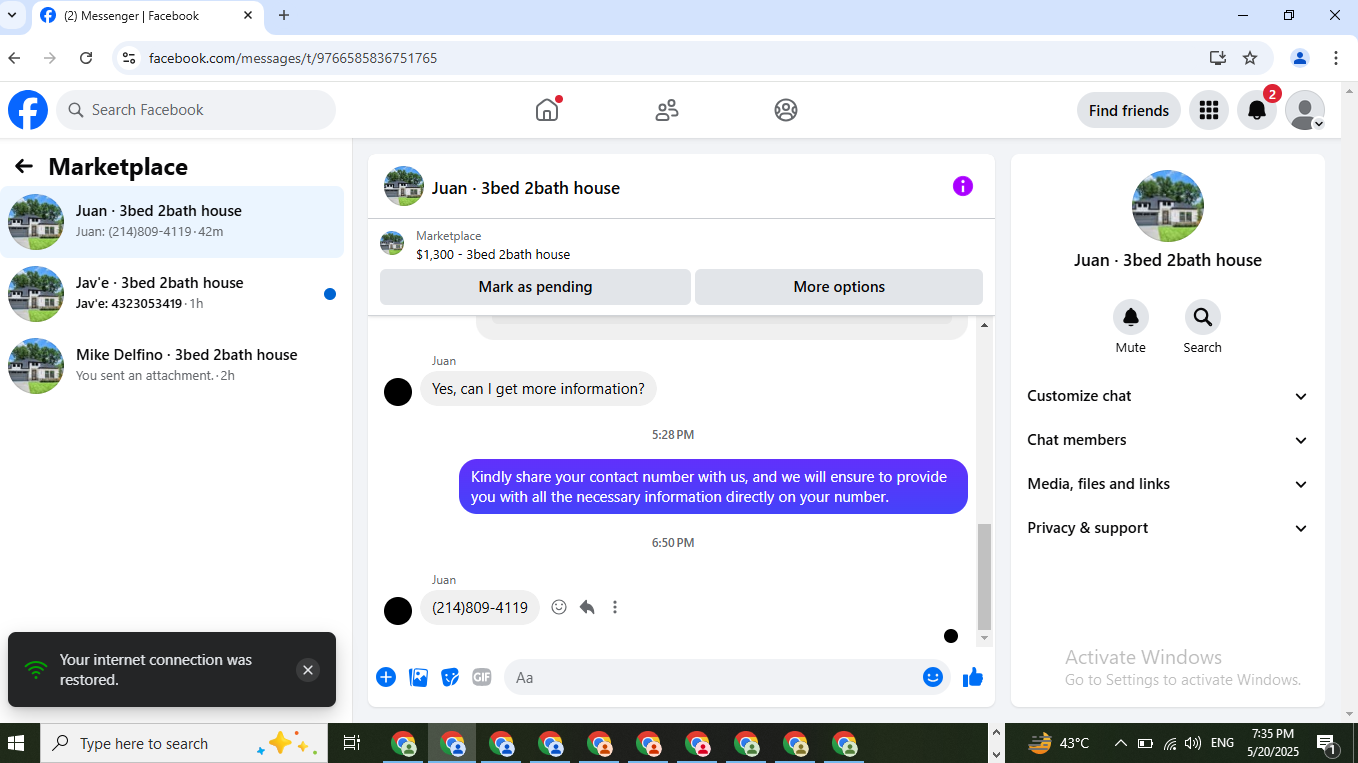Click Find friends button
The width and height of the screenshot is (1358, 763).
tap(1129, 110)
